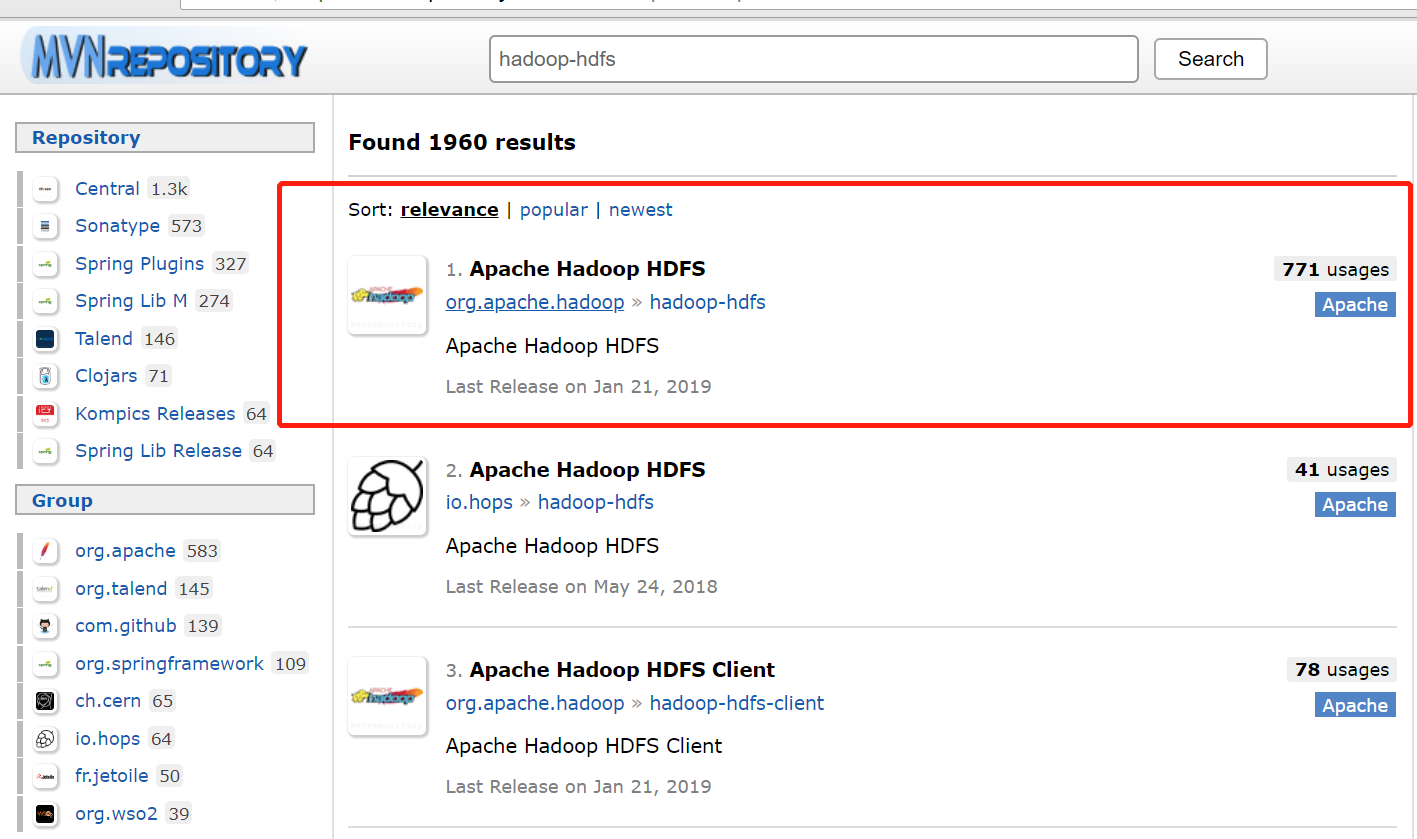Viewport: 1417px width, 839px height.
Task: Filter by org.wso2 group
Action: pyautogui.click(x=116, y=814)
